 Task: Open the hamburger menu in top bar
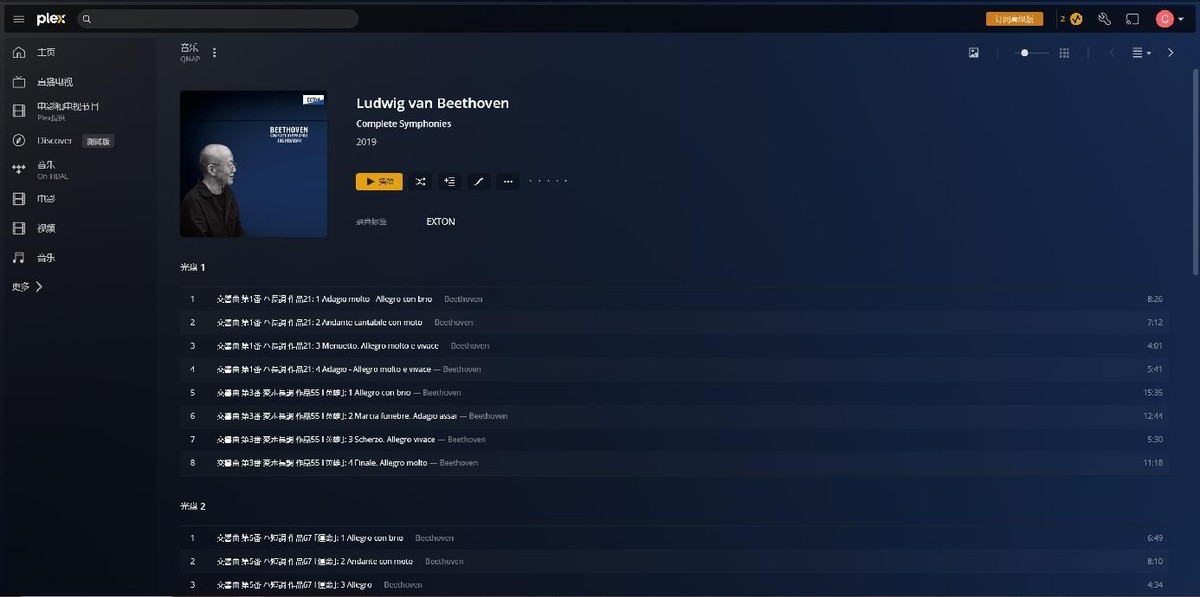pos(18,19)
